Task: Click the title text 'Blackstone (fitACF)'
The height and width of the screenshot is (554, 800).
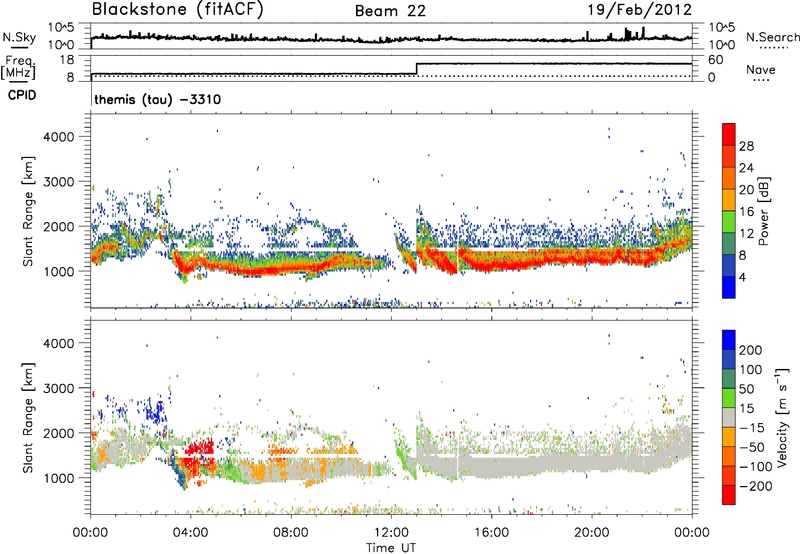Action: pos(178,10)
